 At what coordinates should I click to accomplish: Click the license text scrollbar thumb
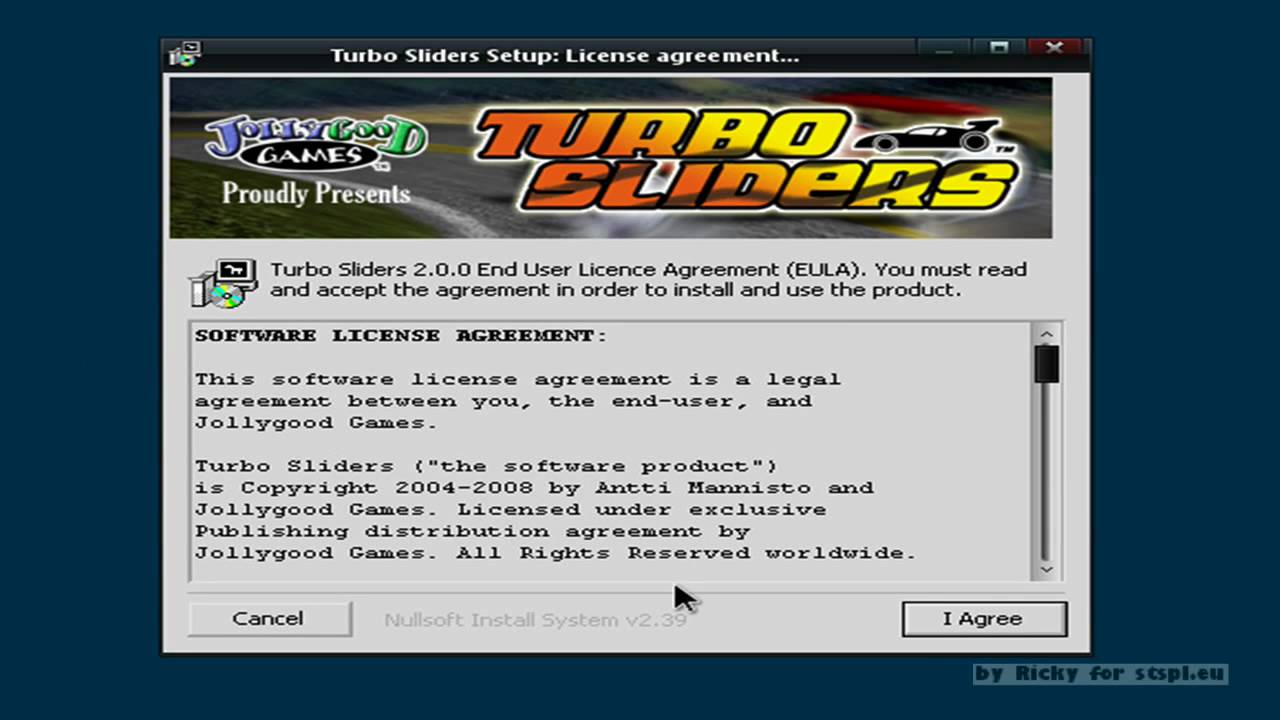(1047, 363)
